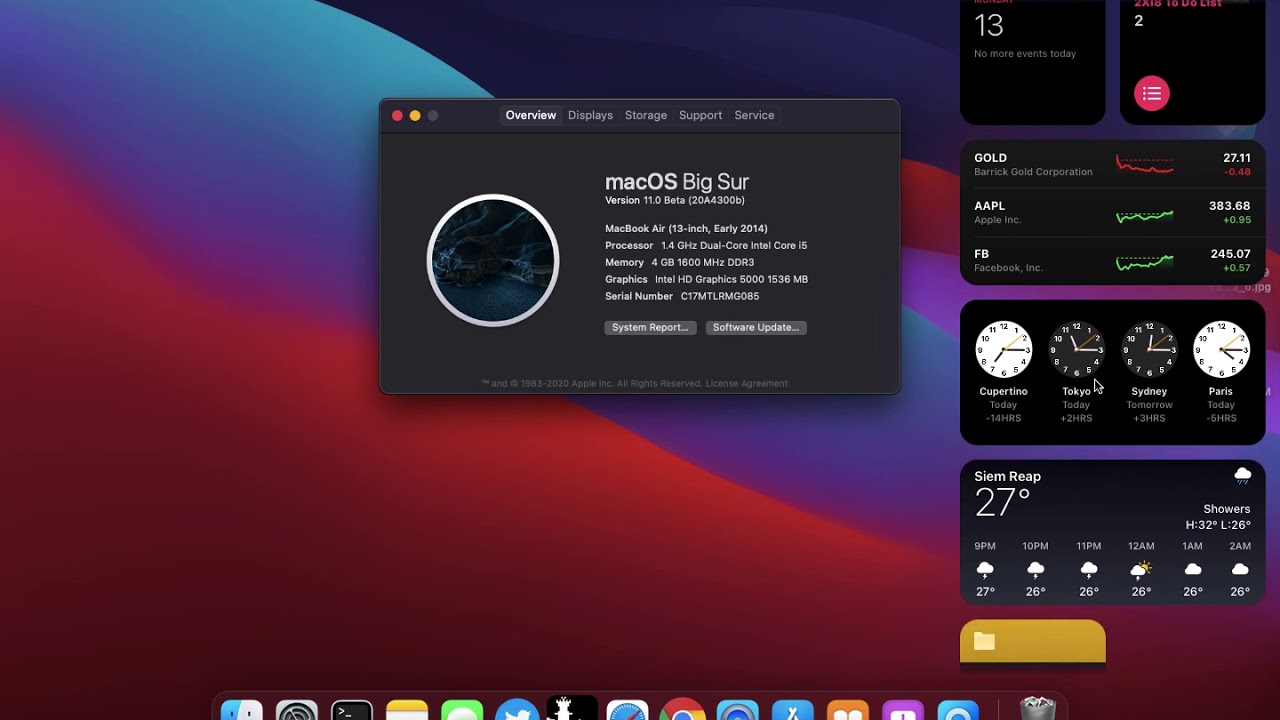Launch Terminal from the Dock
The image size is (1280, 720).
click(x=352, y=710)
